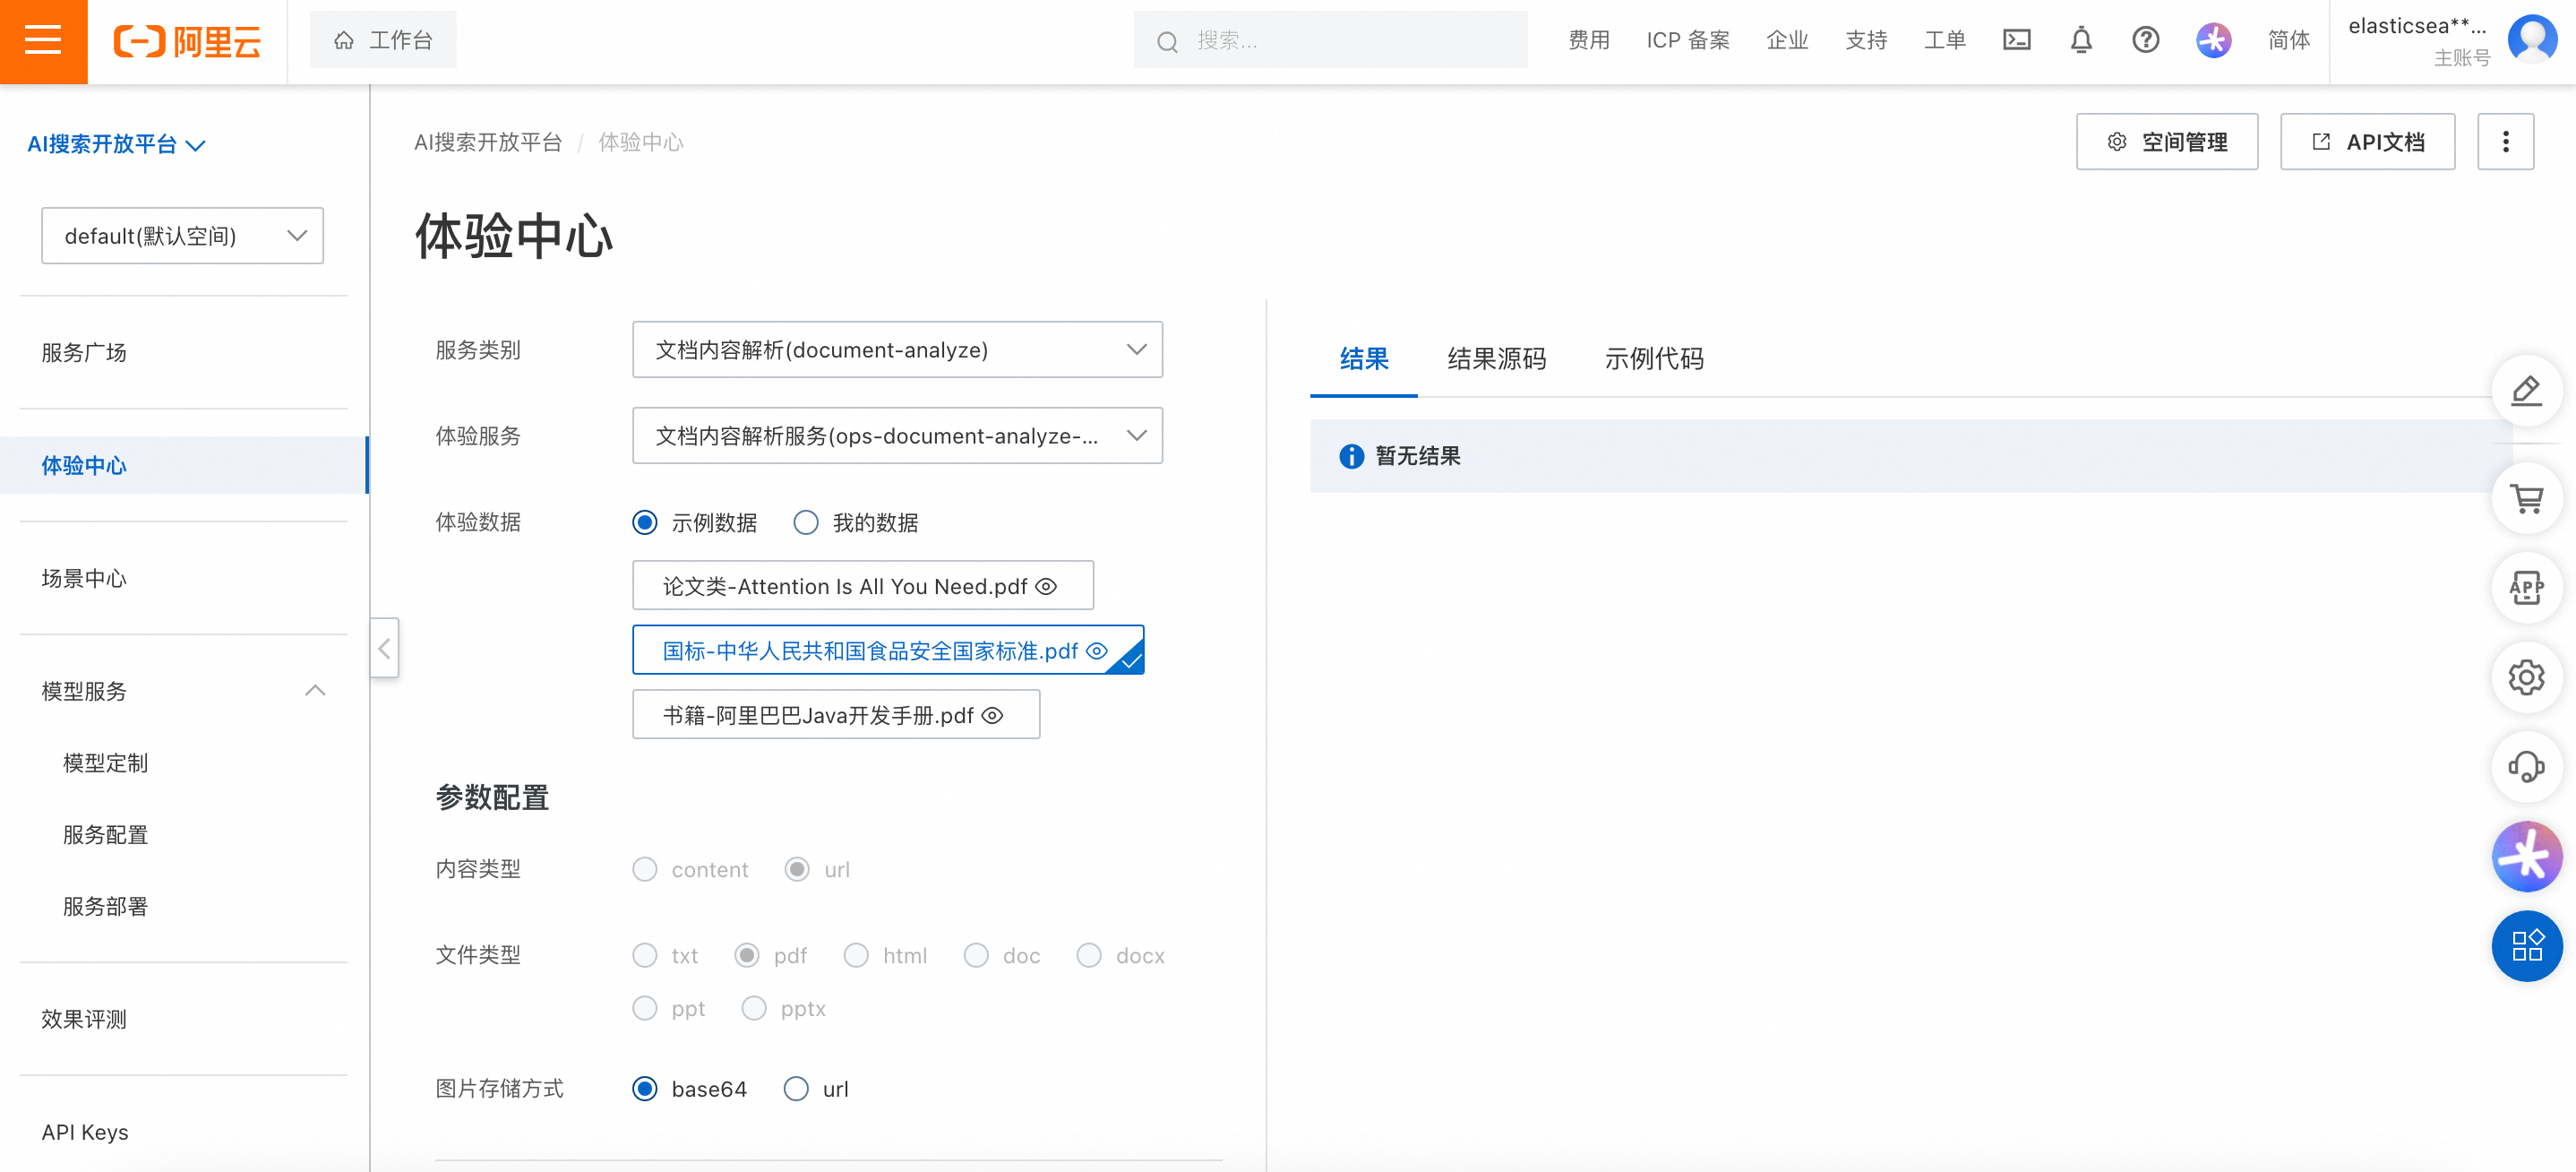2576x1172 pixels.
Task: Click the shopping cart floating icon
Action: click(2526, 498)
